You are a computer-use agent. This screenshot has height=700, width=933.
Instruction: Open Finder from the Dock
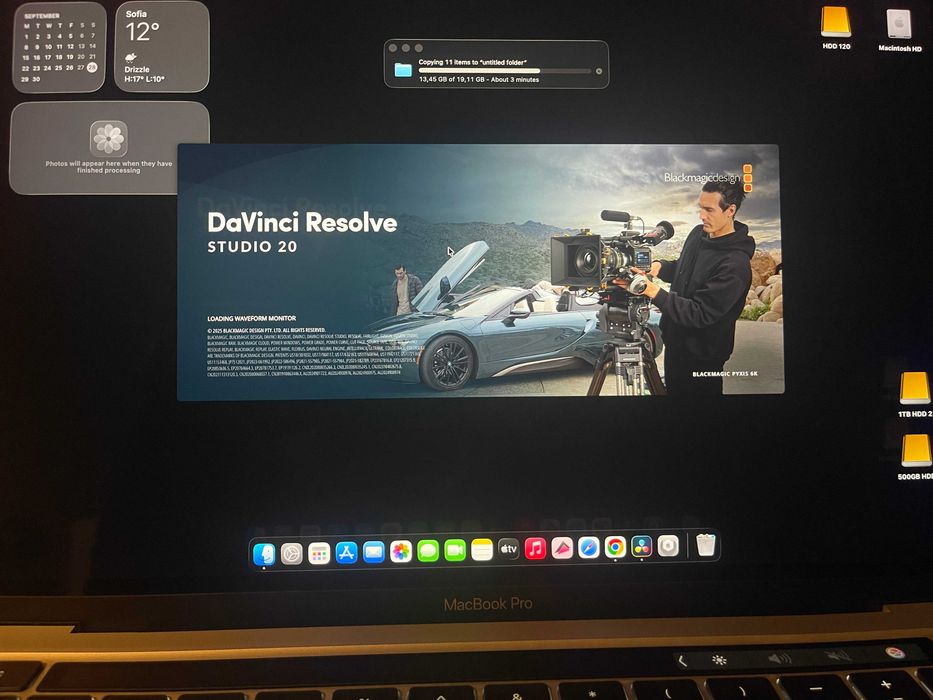click(264, 554)
